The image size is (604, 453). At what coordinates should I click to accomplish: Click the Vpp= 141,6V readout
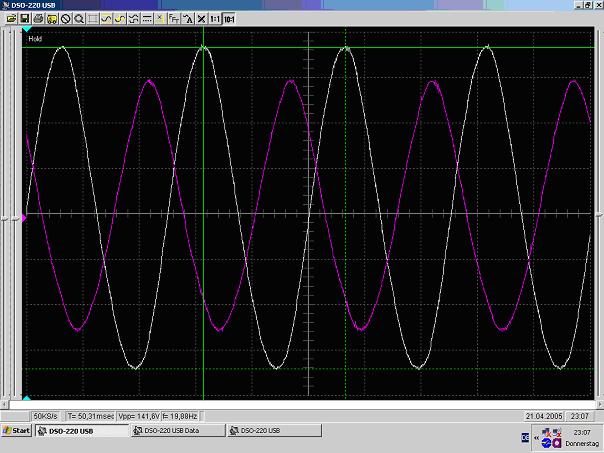(139, 416)
